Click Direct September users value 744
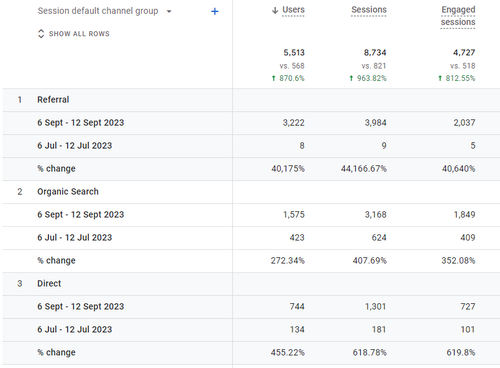 tap(297, 307)
